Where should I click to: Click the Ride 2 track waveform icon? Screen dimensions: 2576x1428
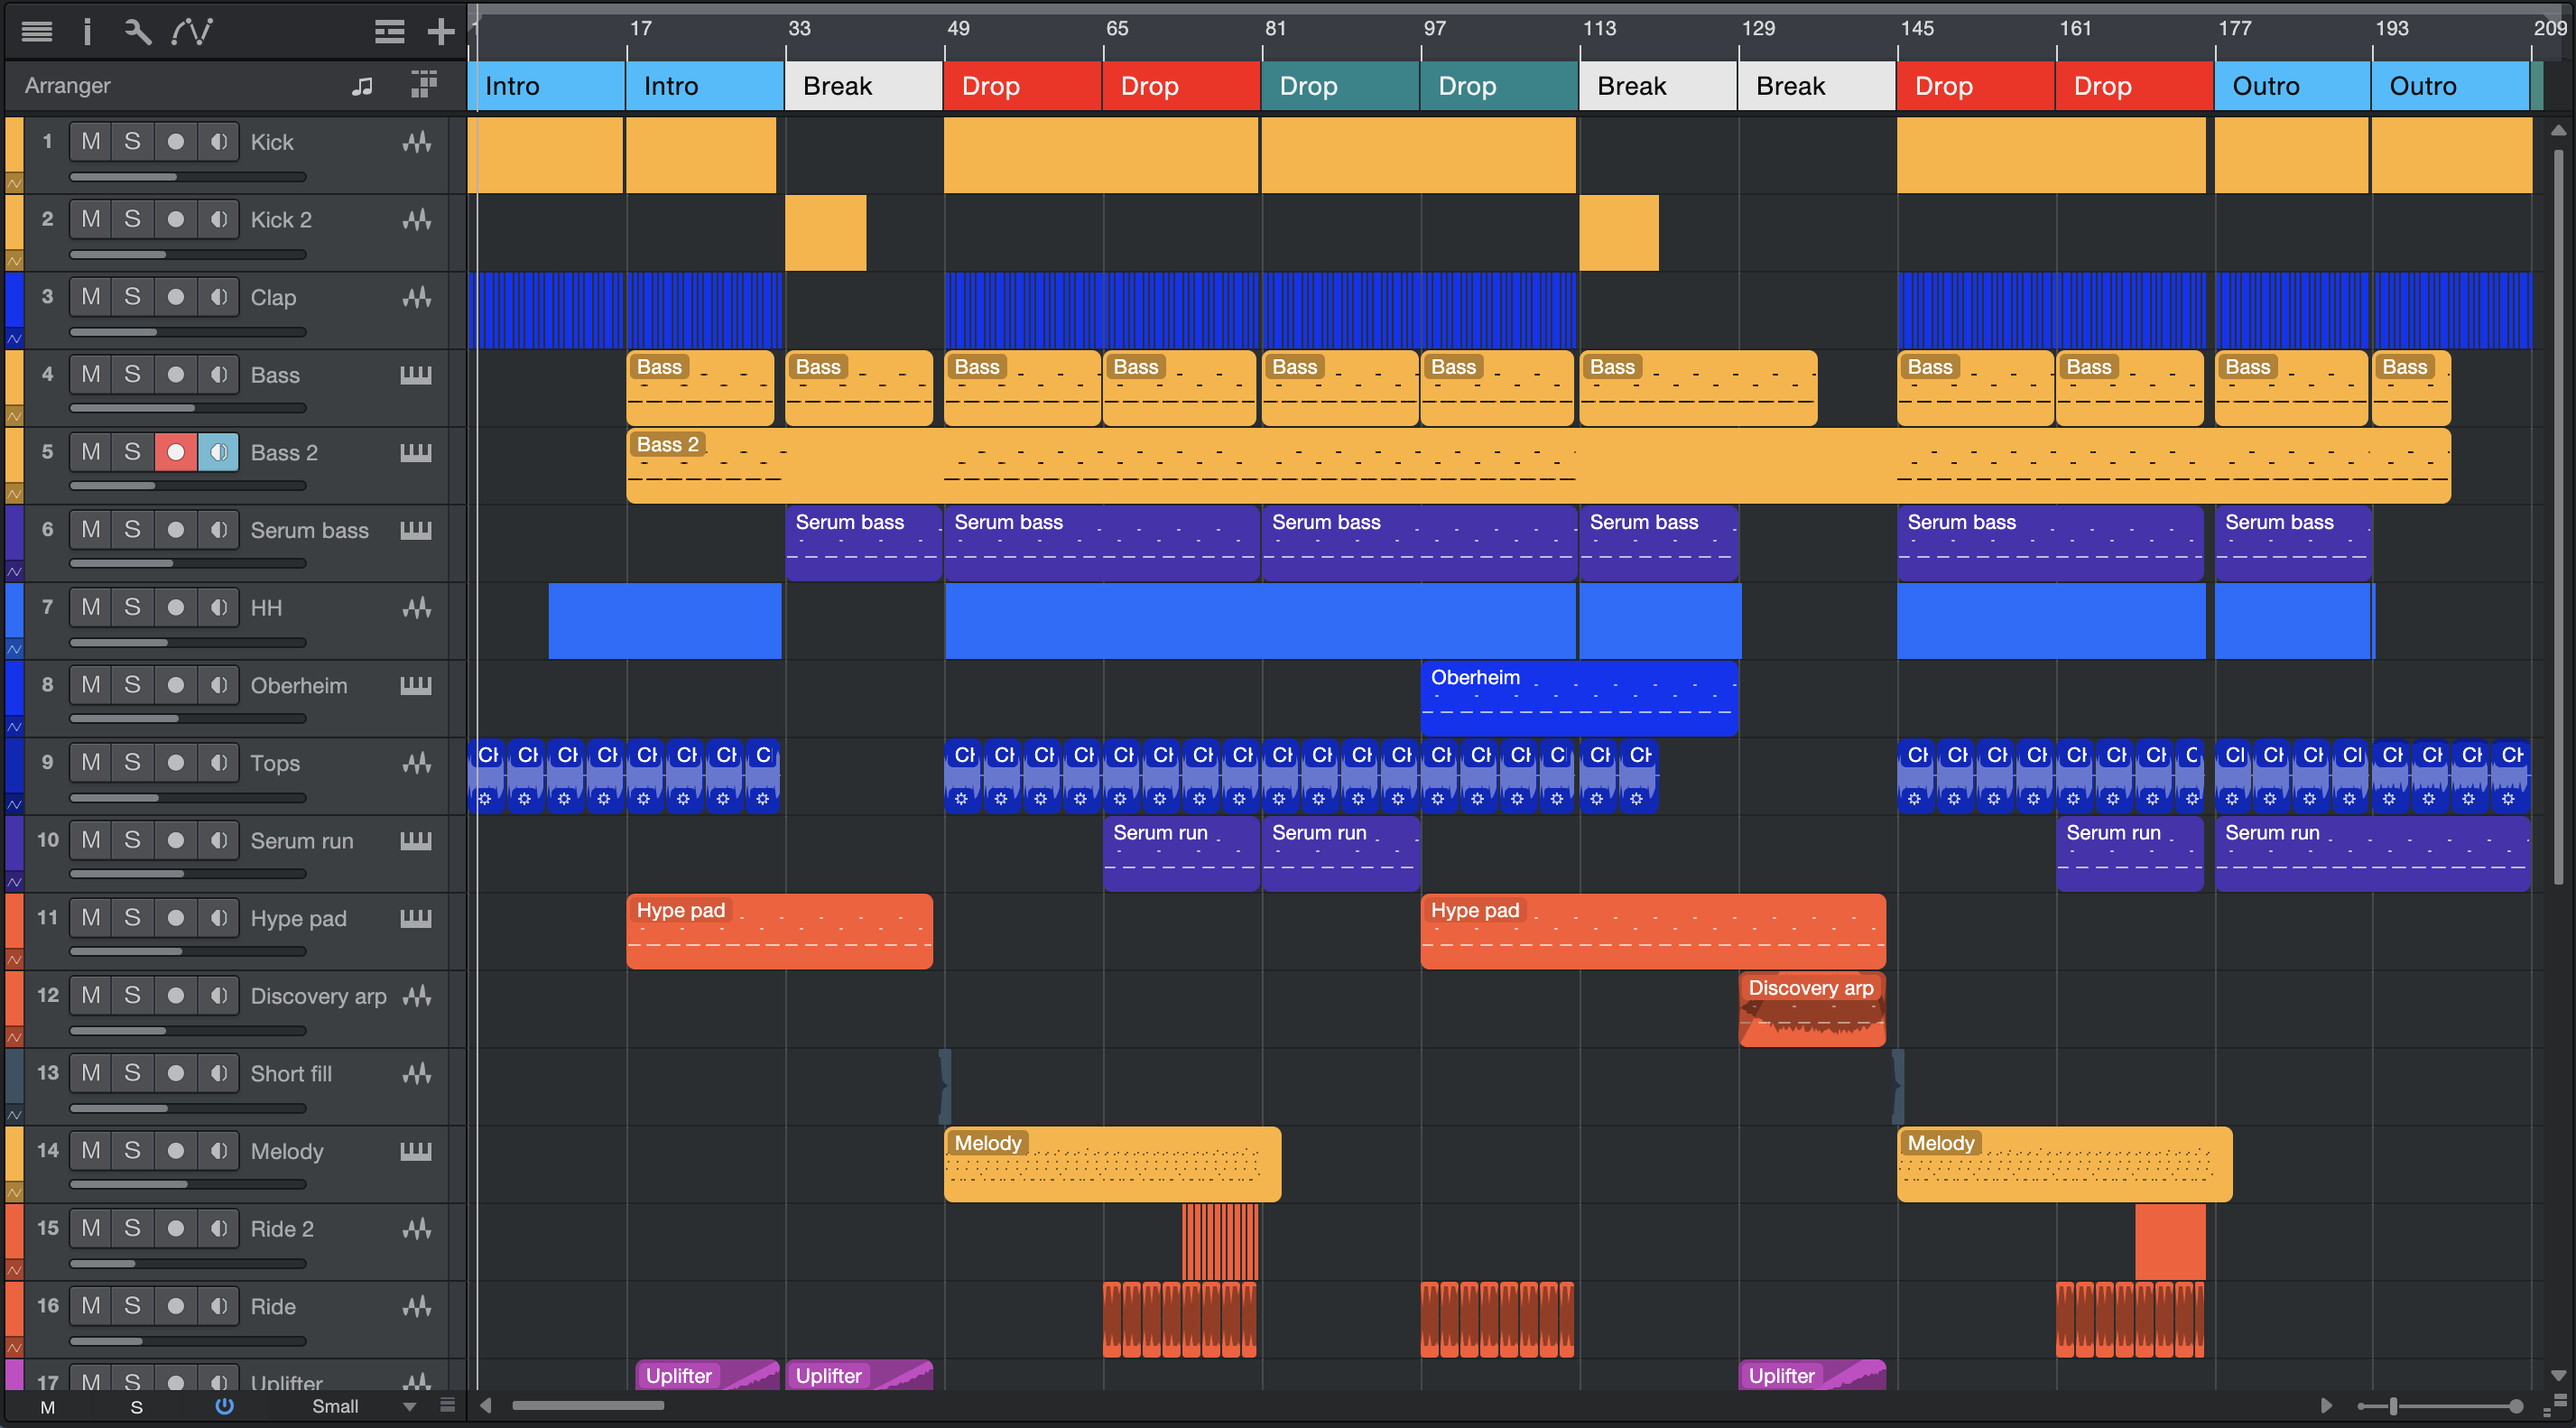coord(417,1228)
